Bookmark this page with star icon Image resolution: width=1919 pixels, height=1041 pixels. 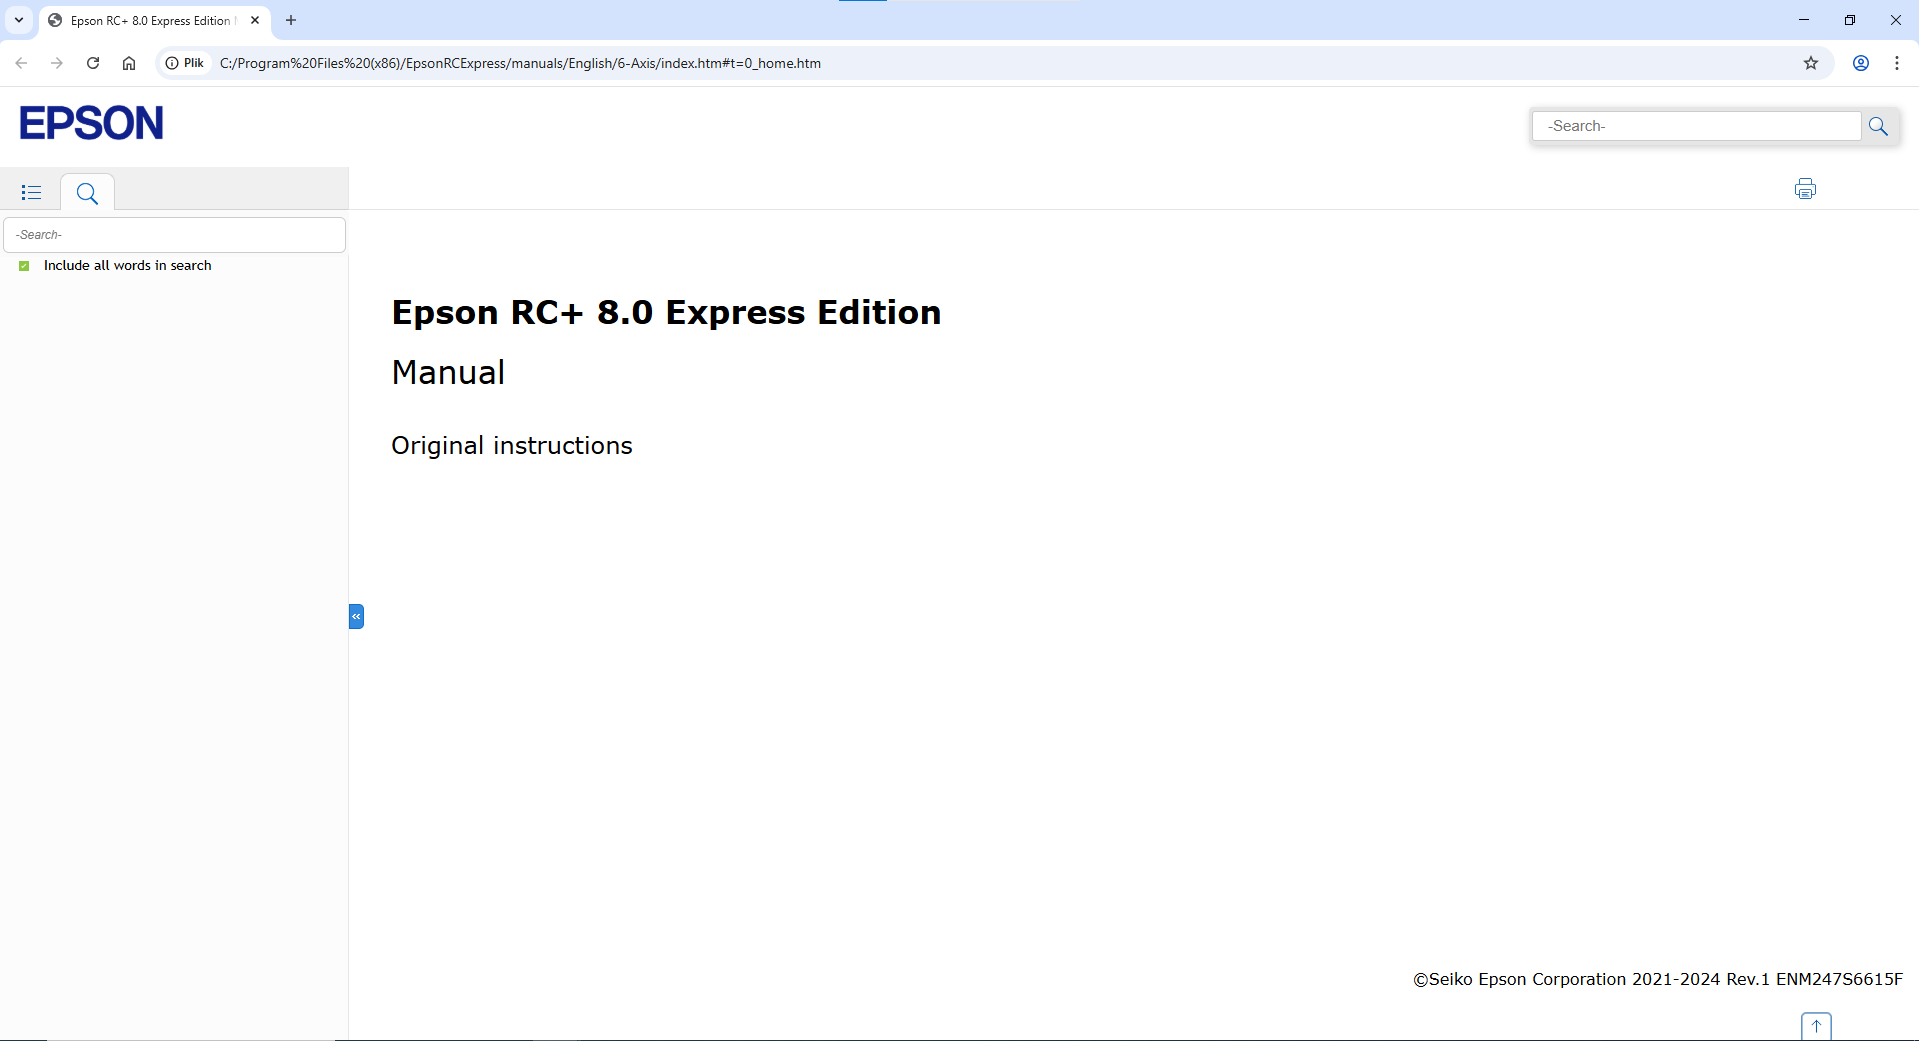point(1811,63)
